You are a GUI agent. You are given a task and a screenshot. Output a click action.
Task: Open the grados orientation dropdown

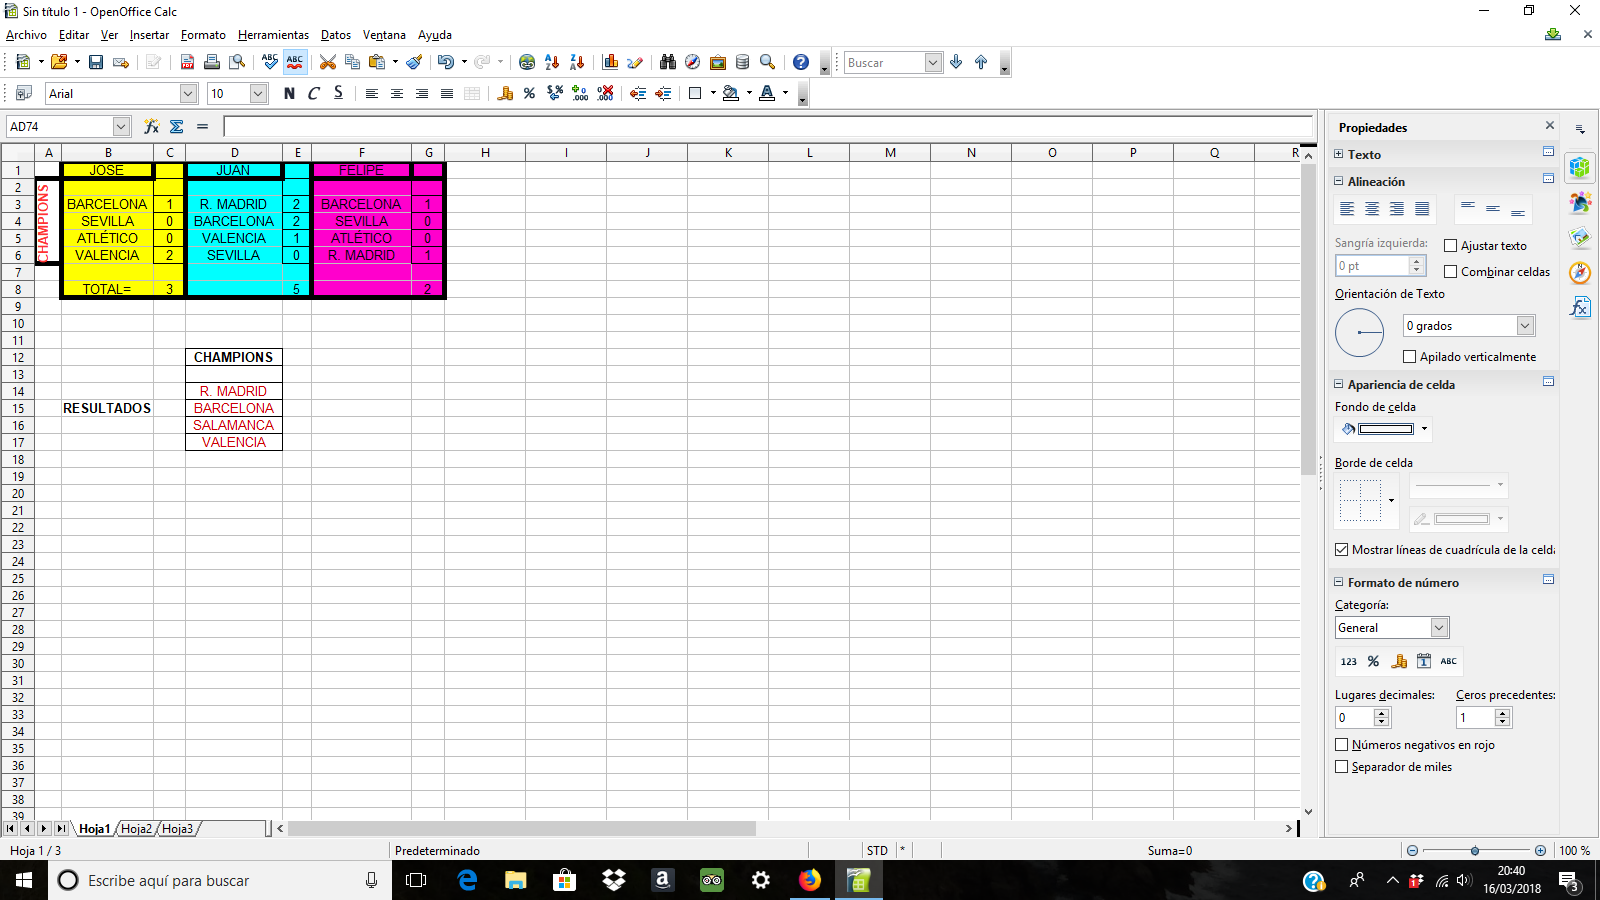(1525, 326)
